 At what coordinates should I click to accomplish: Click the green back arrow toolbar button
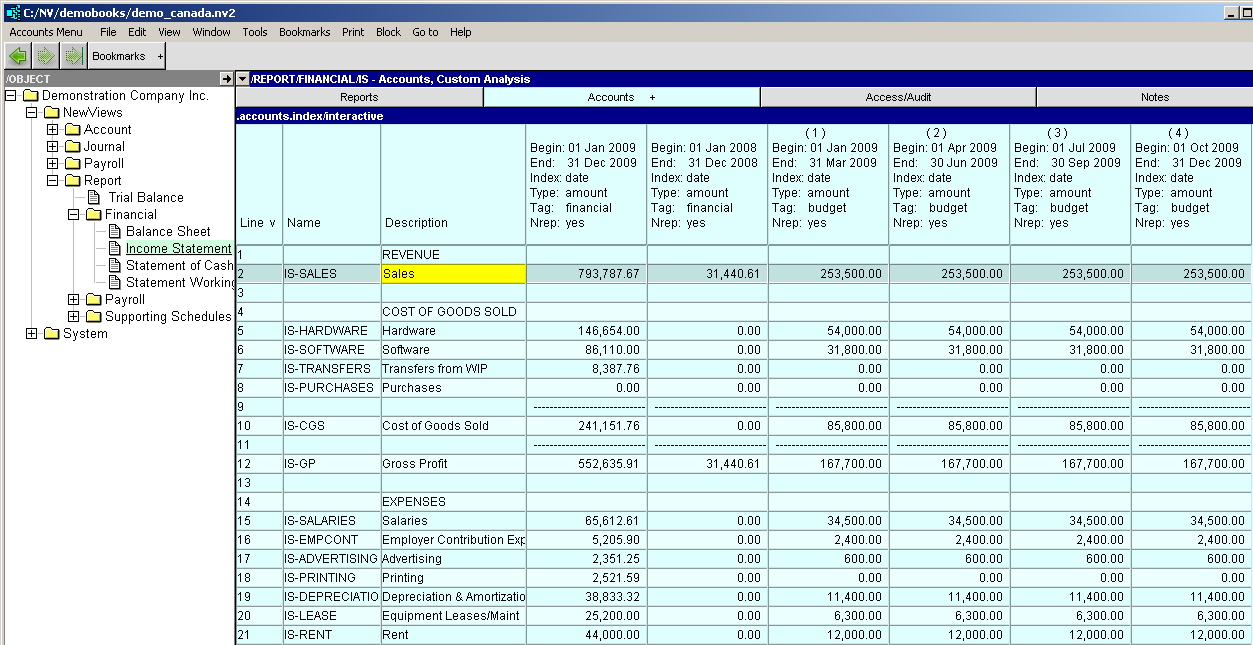tap(18, 57)
